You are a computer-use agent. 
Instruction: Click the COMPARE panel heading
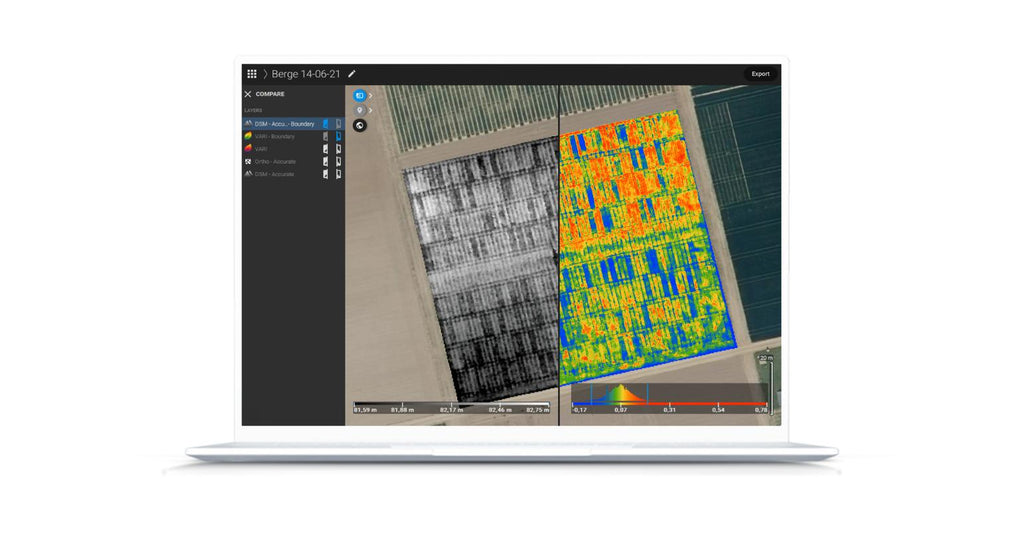[270, 94]
